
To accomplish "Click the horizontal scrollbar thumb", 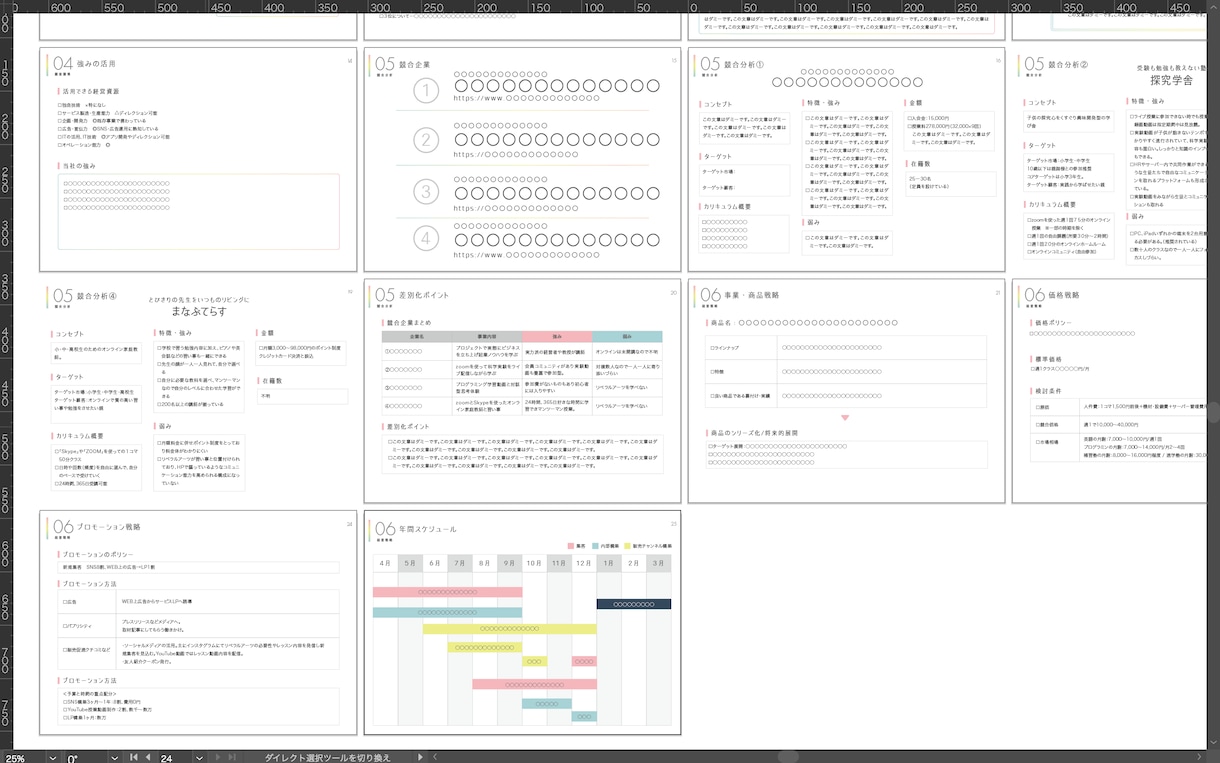I will [x=786, y=757].
